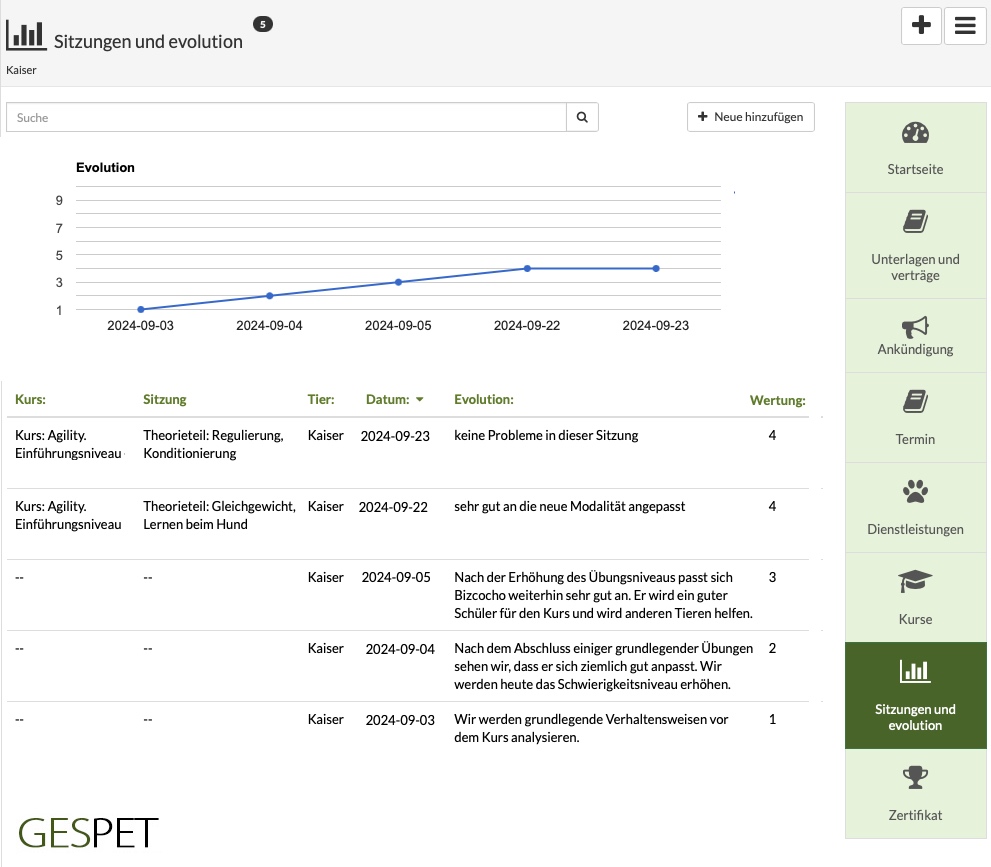Sort table by Wertung header
The image size is (991, 867).
(x=777, y=400)
